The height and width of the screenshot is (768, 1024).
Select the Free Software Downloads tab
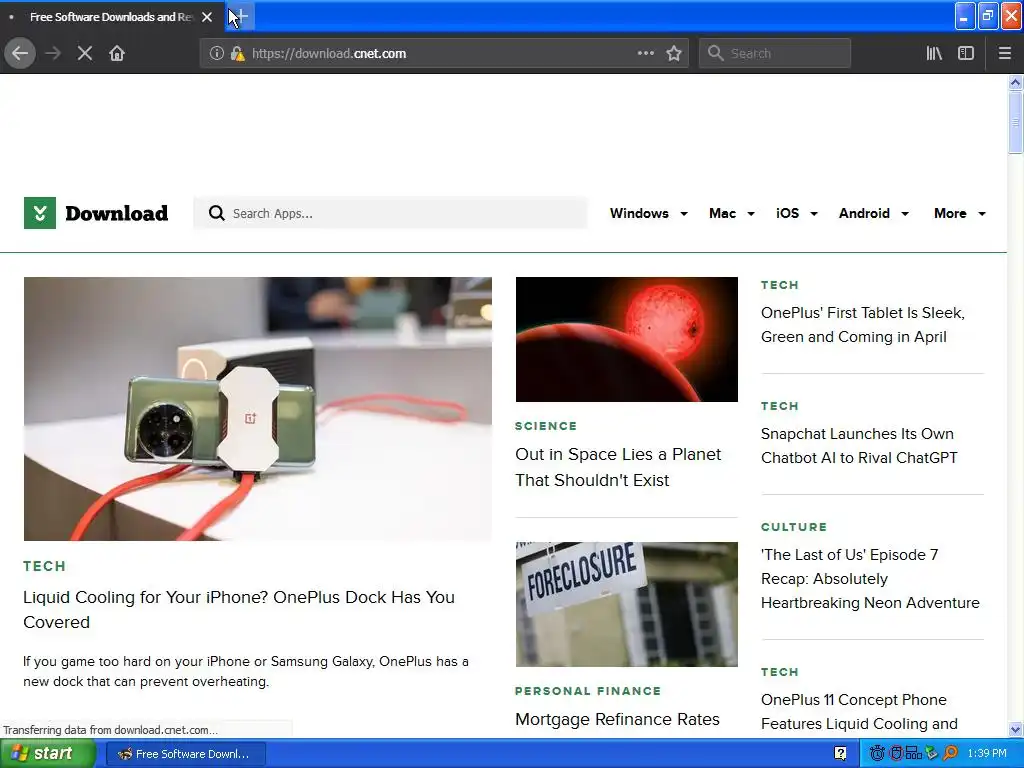click(112, 17)
